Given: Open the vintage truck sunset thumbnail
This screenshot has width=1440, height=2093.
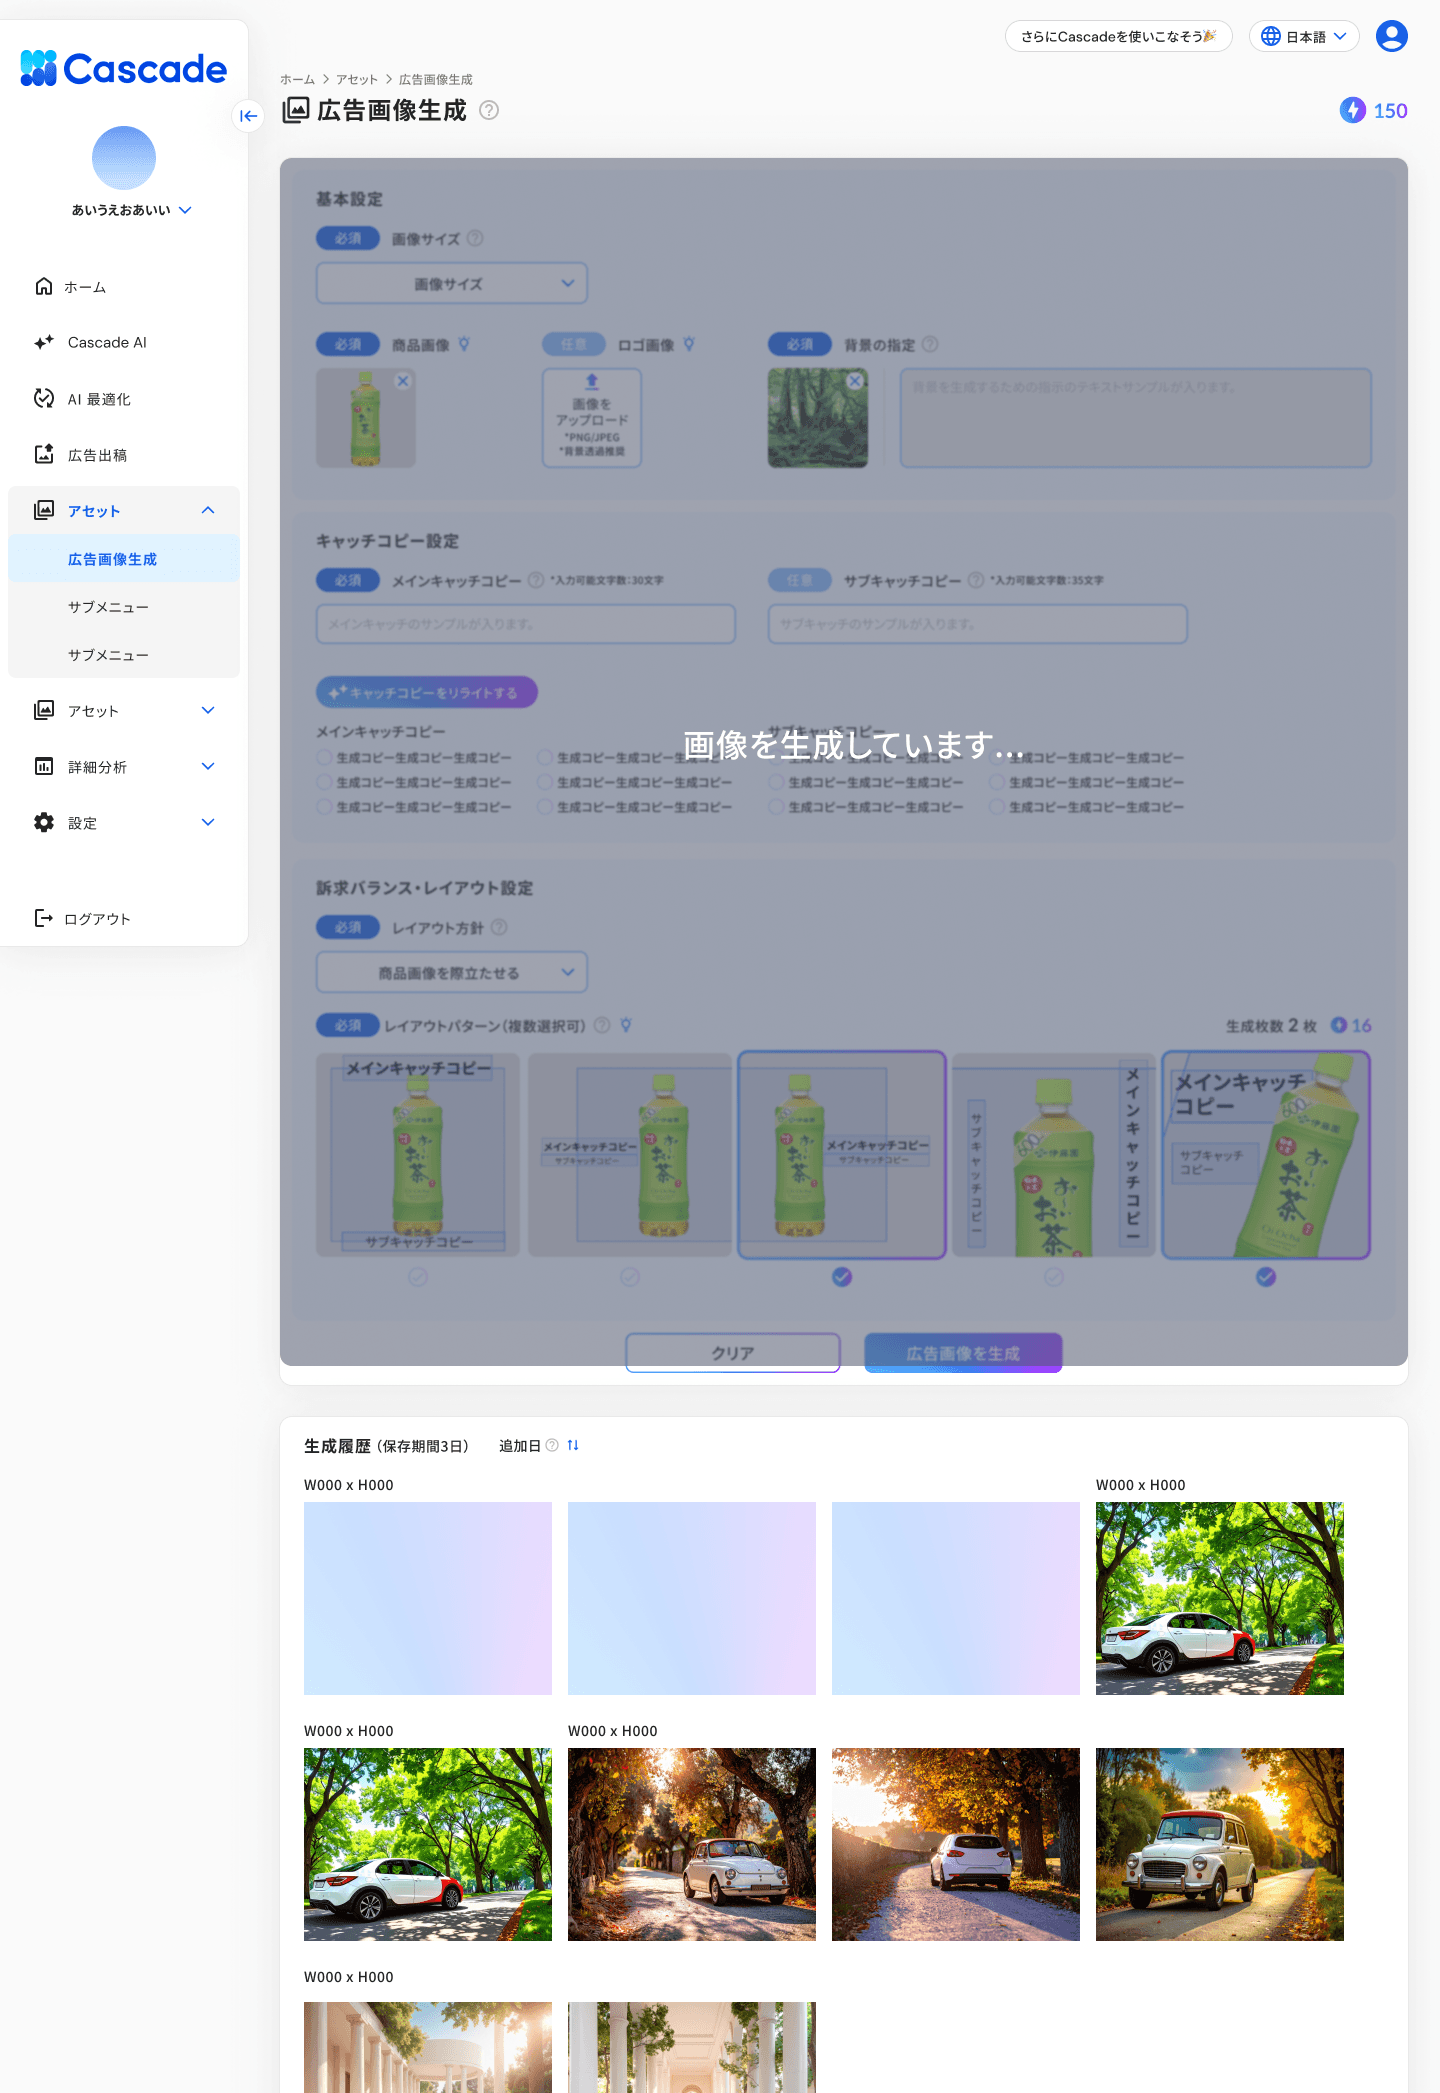Looking at the screenshot, I should [x=1220, y=1844].
